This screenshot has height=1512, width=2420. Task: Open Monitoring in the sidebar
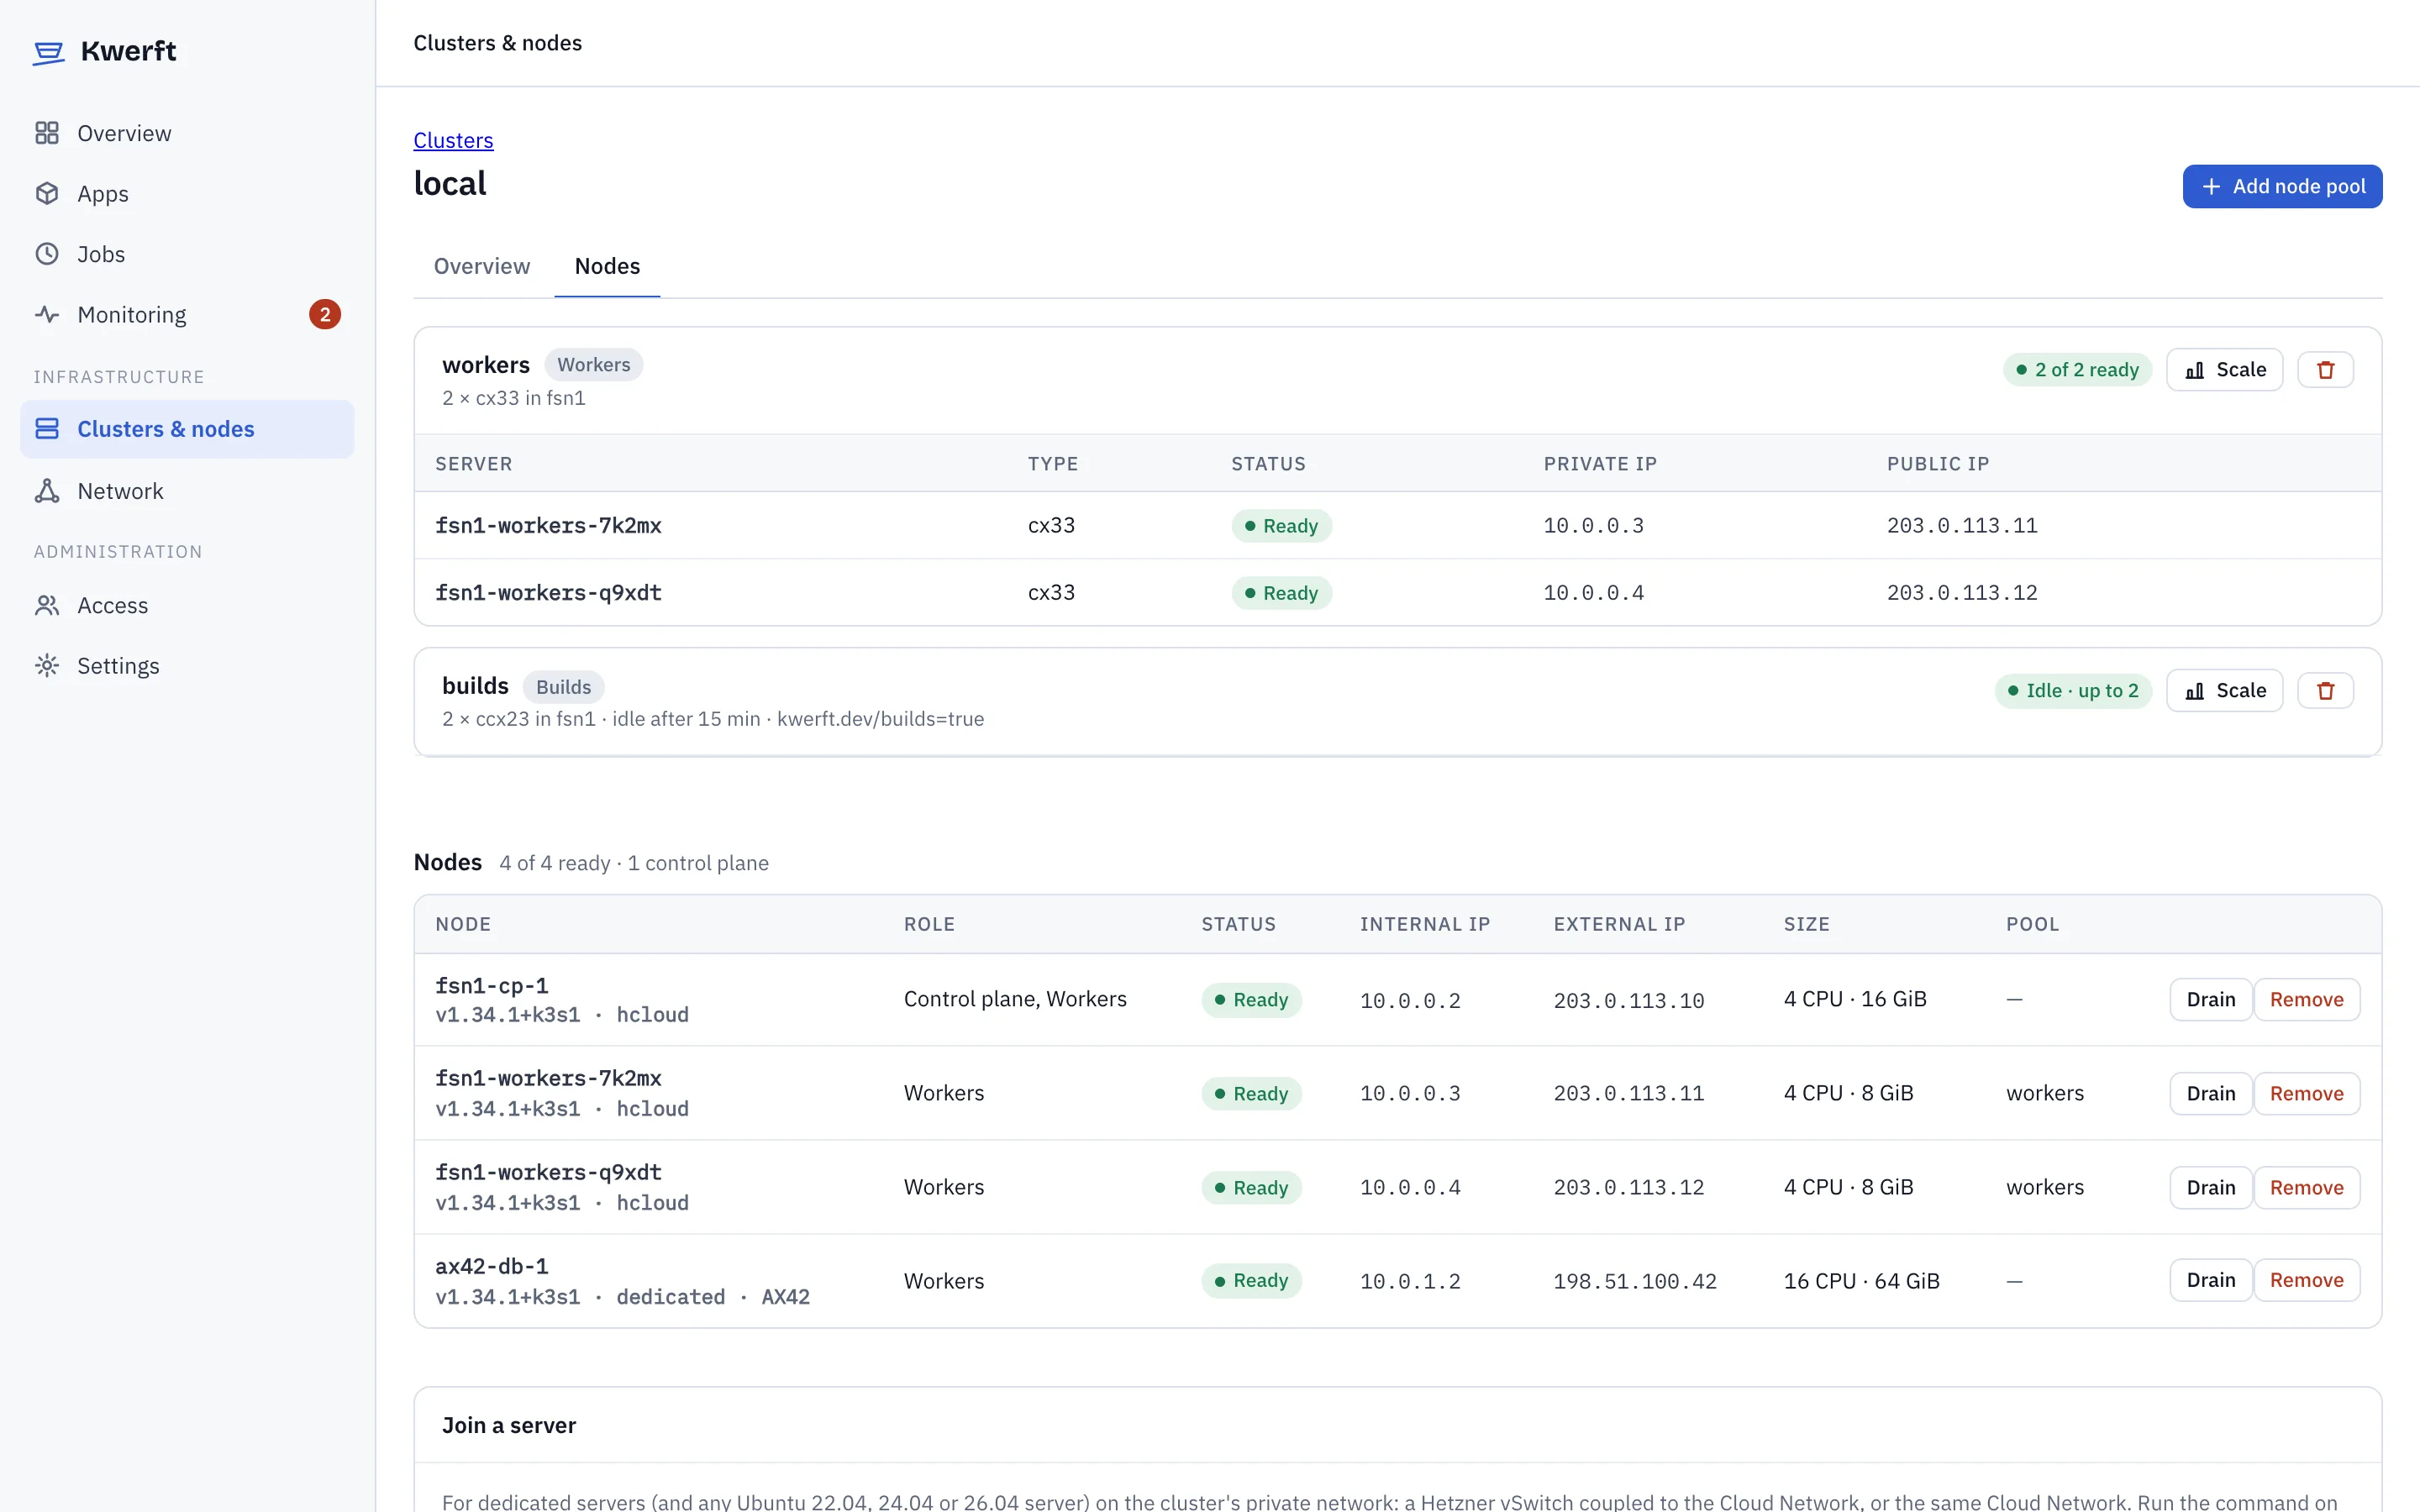pos(187,315)
